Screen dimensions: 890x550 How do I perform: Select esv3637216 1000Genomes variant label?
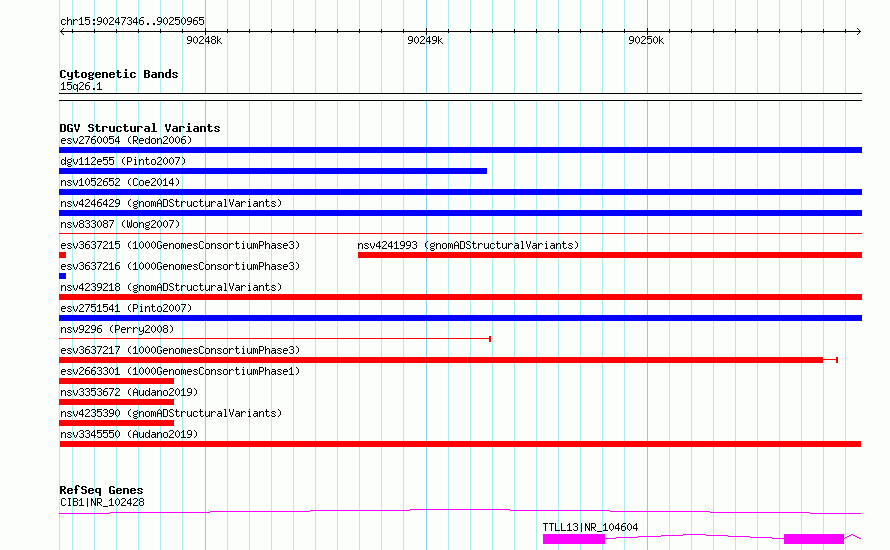click(180, 266)
